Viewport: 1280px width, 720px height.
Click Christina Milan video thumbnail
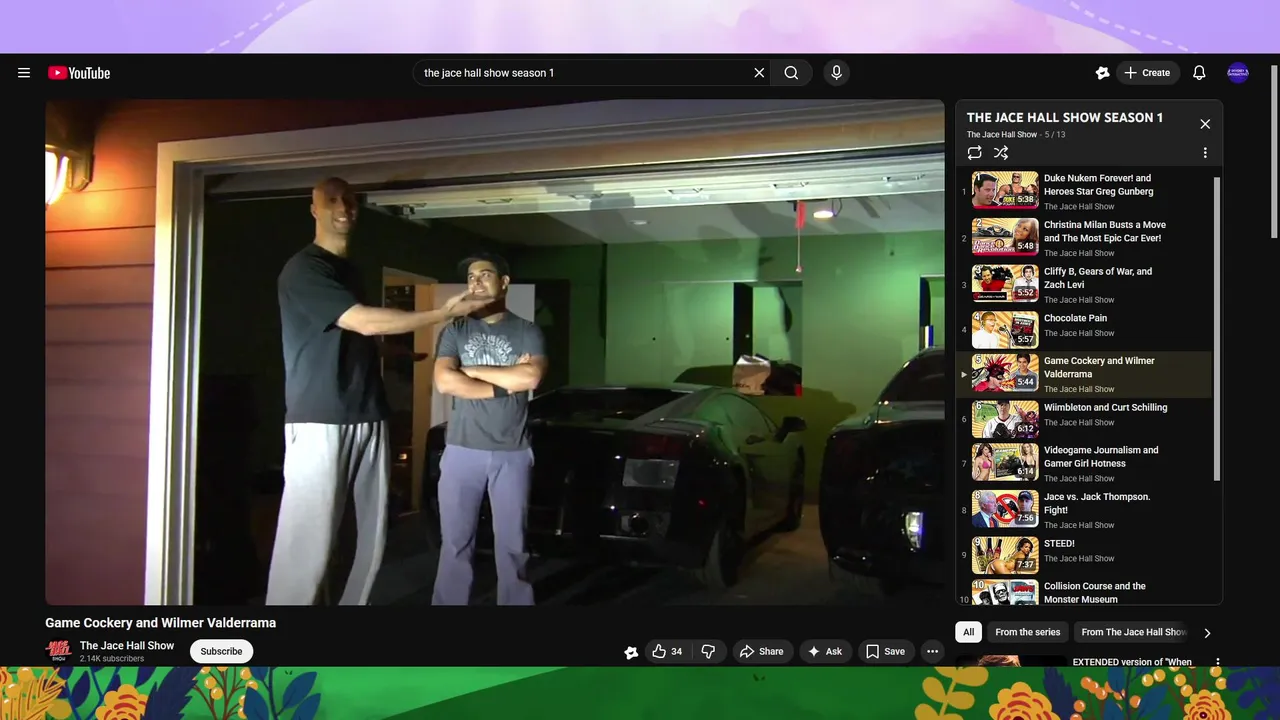tap(1005, 237)
